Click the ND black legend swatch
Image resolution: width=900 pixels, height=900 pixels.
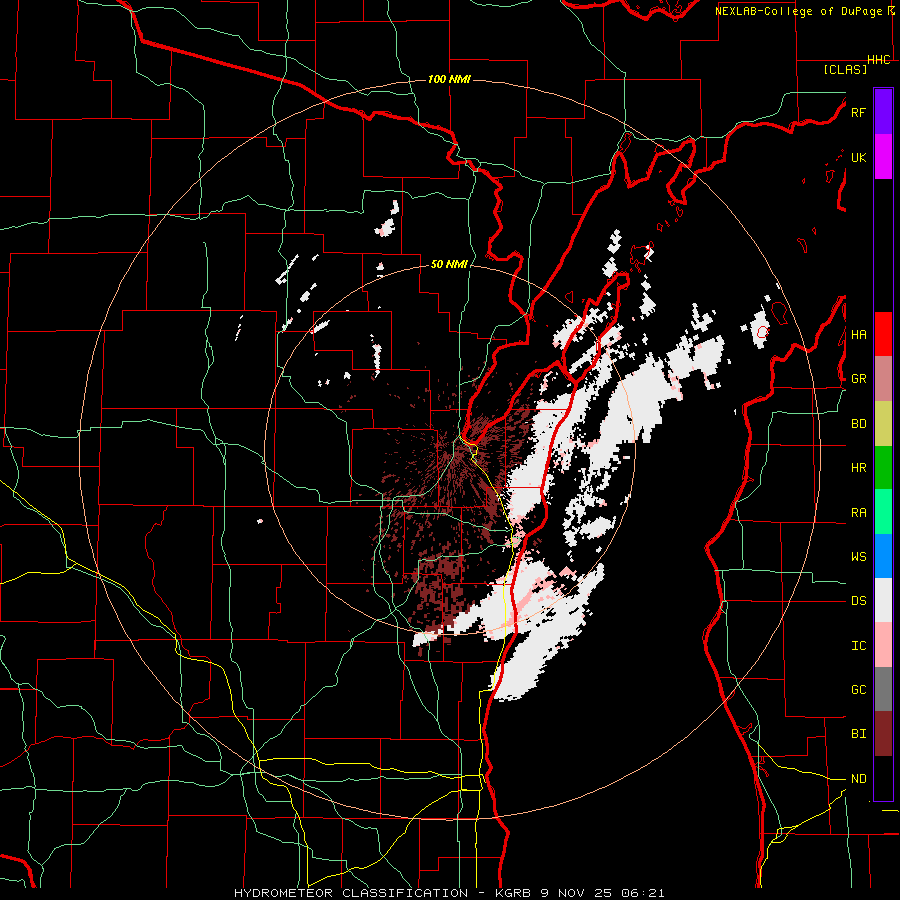(x=883, y=778)
